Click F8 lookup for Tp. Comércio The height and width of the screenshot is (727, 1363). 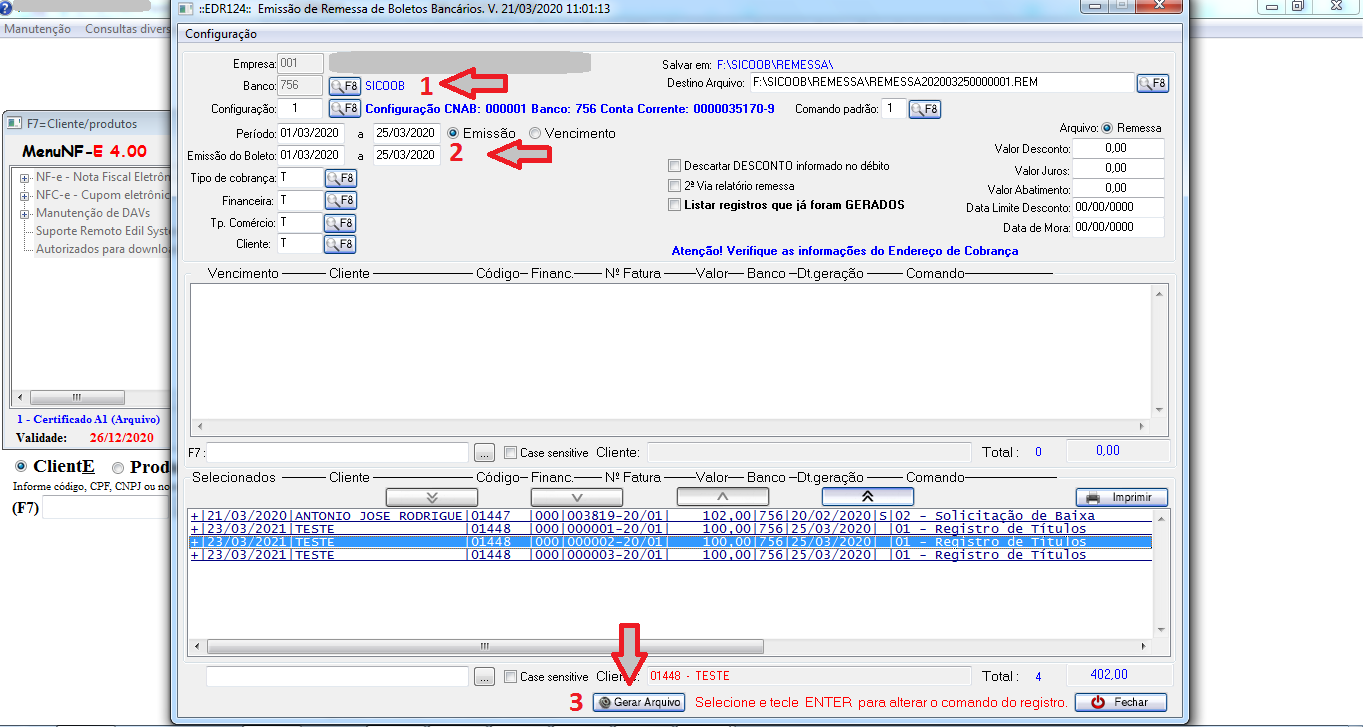340,223
